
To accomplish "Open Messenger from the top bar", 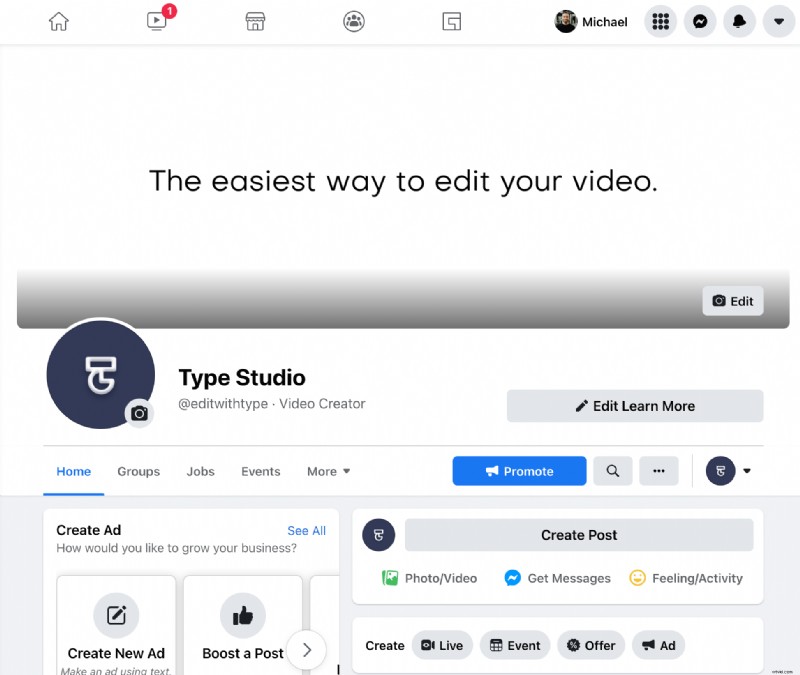I will (700, 21).
